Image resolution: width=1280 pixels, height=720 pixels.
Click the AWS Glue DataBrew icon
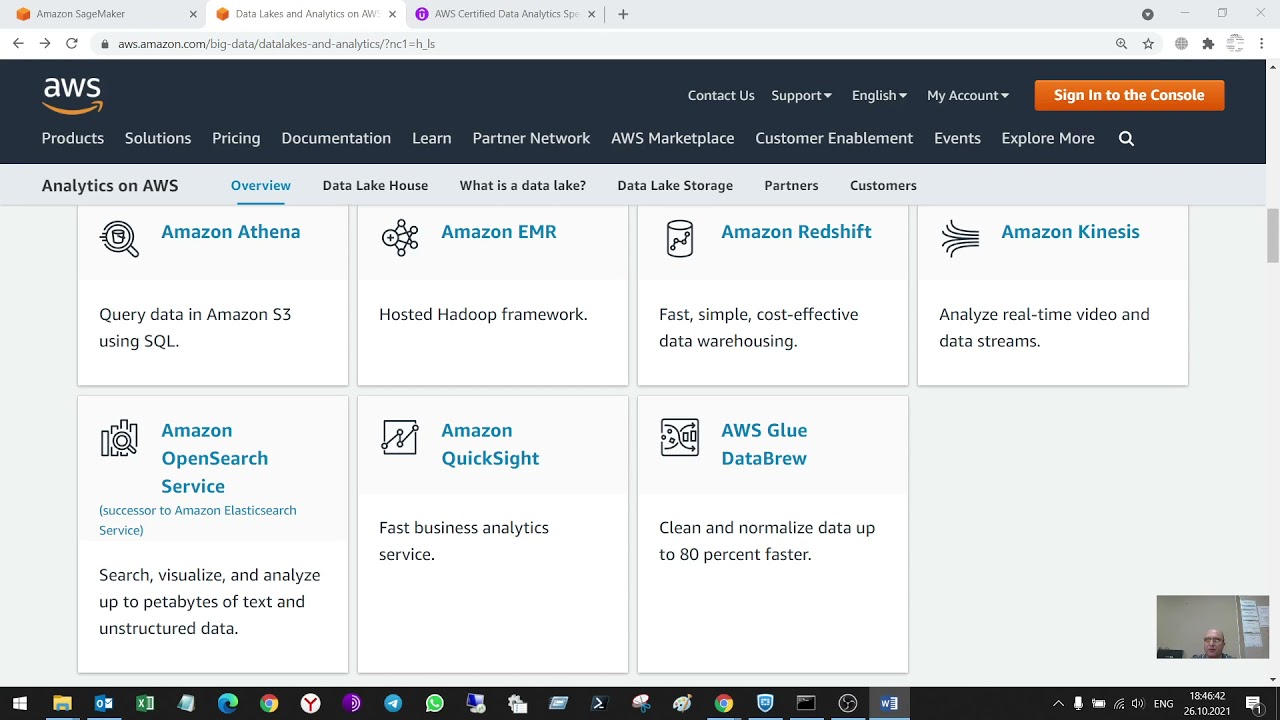pos(680,437)
